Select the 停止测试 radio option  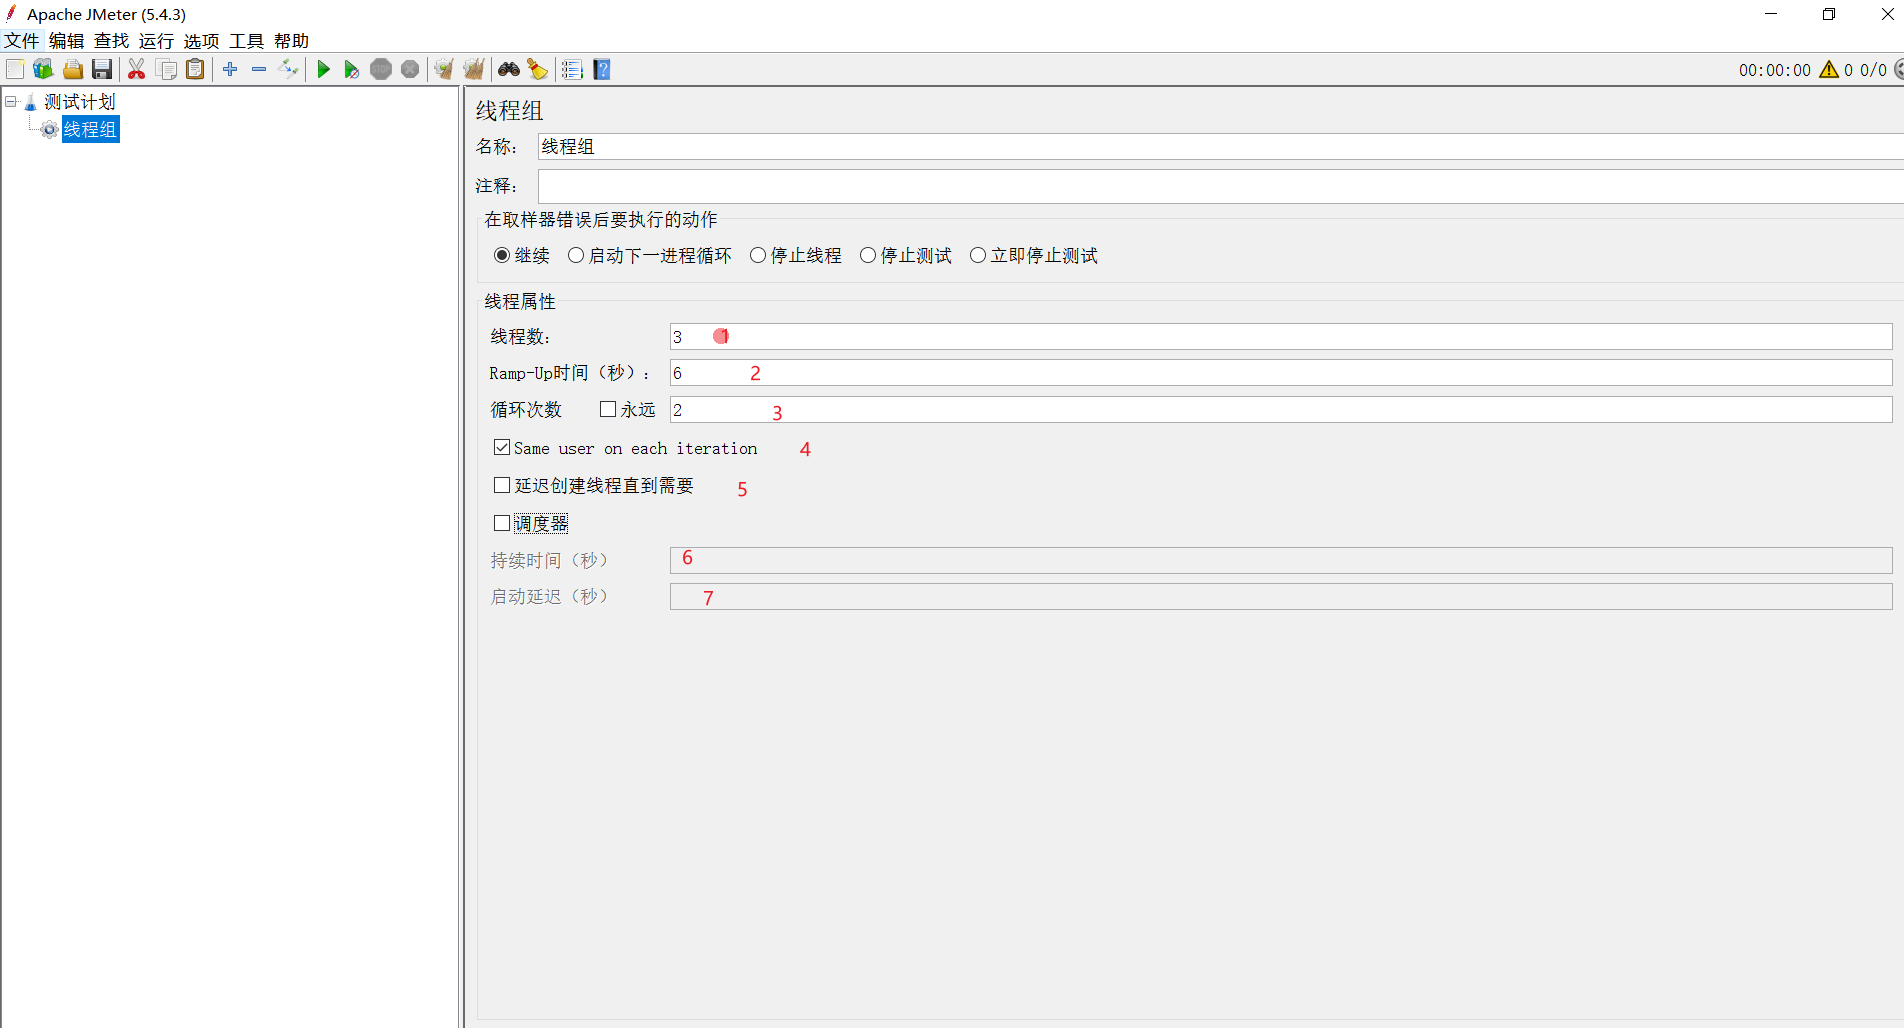(868, 255)
